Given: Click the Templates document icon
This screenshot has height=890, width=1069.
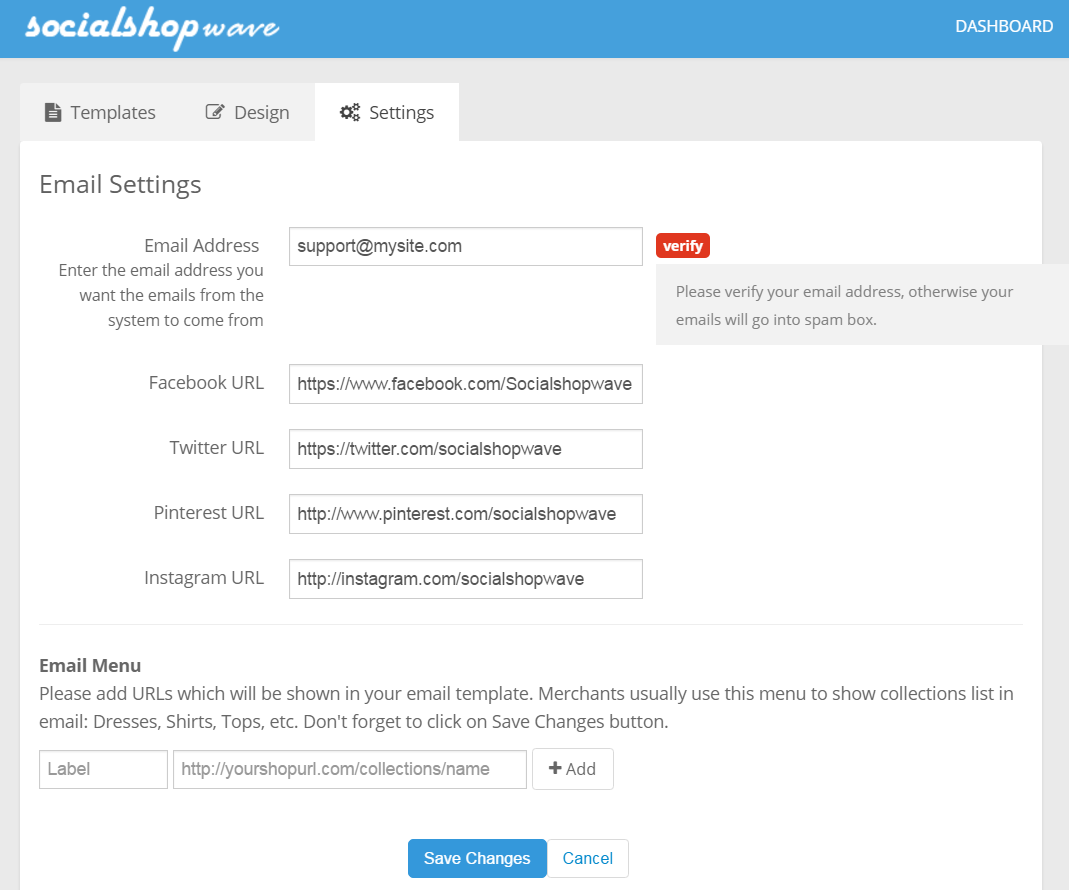Looking at the screenshot, I should pyautogui.click(x=52, y=113).
